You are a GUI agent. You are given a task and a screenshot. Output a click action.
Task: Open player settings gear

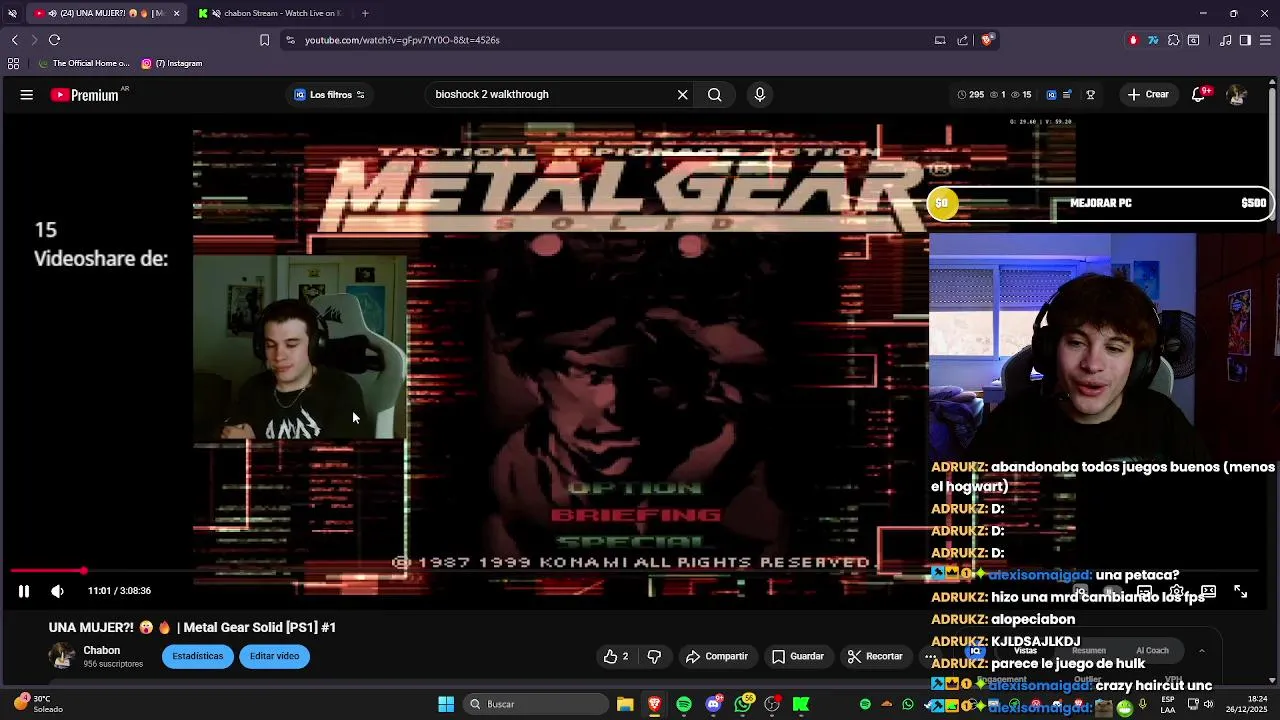1177,592
